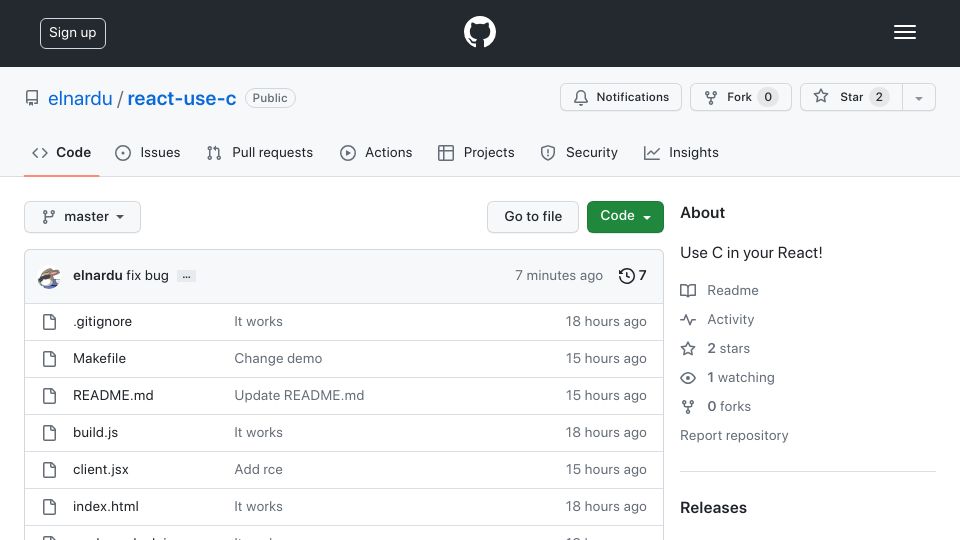Click the Notifications bell button
Viewport: 960px width, 540px height.
tap(621, 97)
